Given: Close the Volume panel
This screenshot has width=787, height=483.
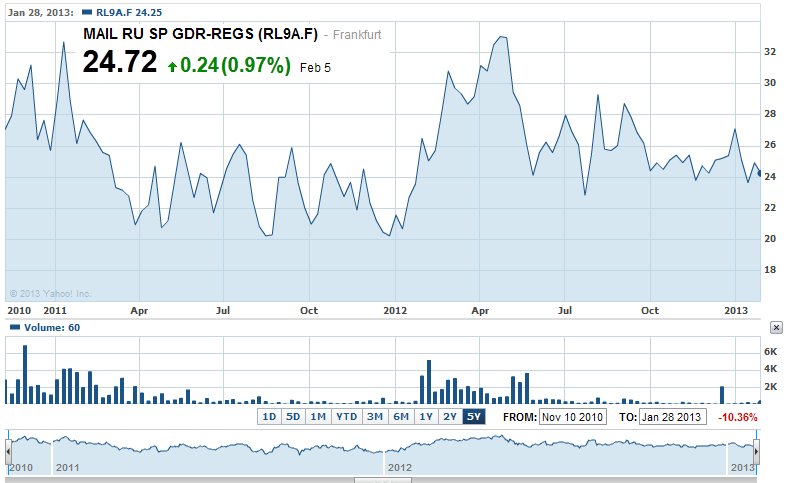Looking at the screenshot, I should point(776,328).
